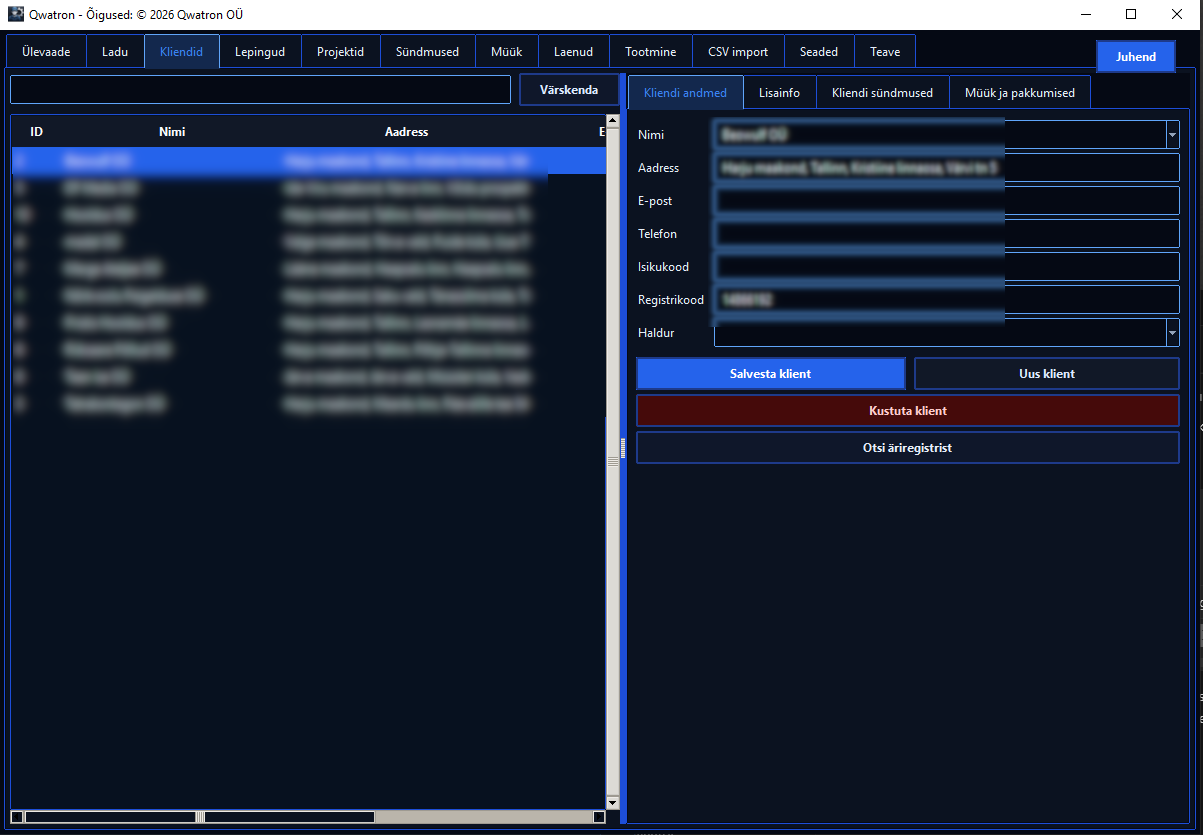The height and width of the screenshot is (835, 1203).
Task: Expand the Nimi combo box dropdown arrow
Action: [x=1172, y=135]
